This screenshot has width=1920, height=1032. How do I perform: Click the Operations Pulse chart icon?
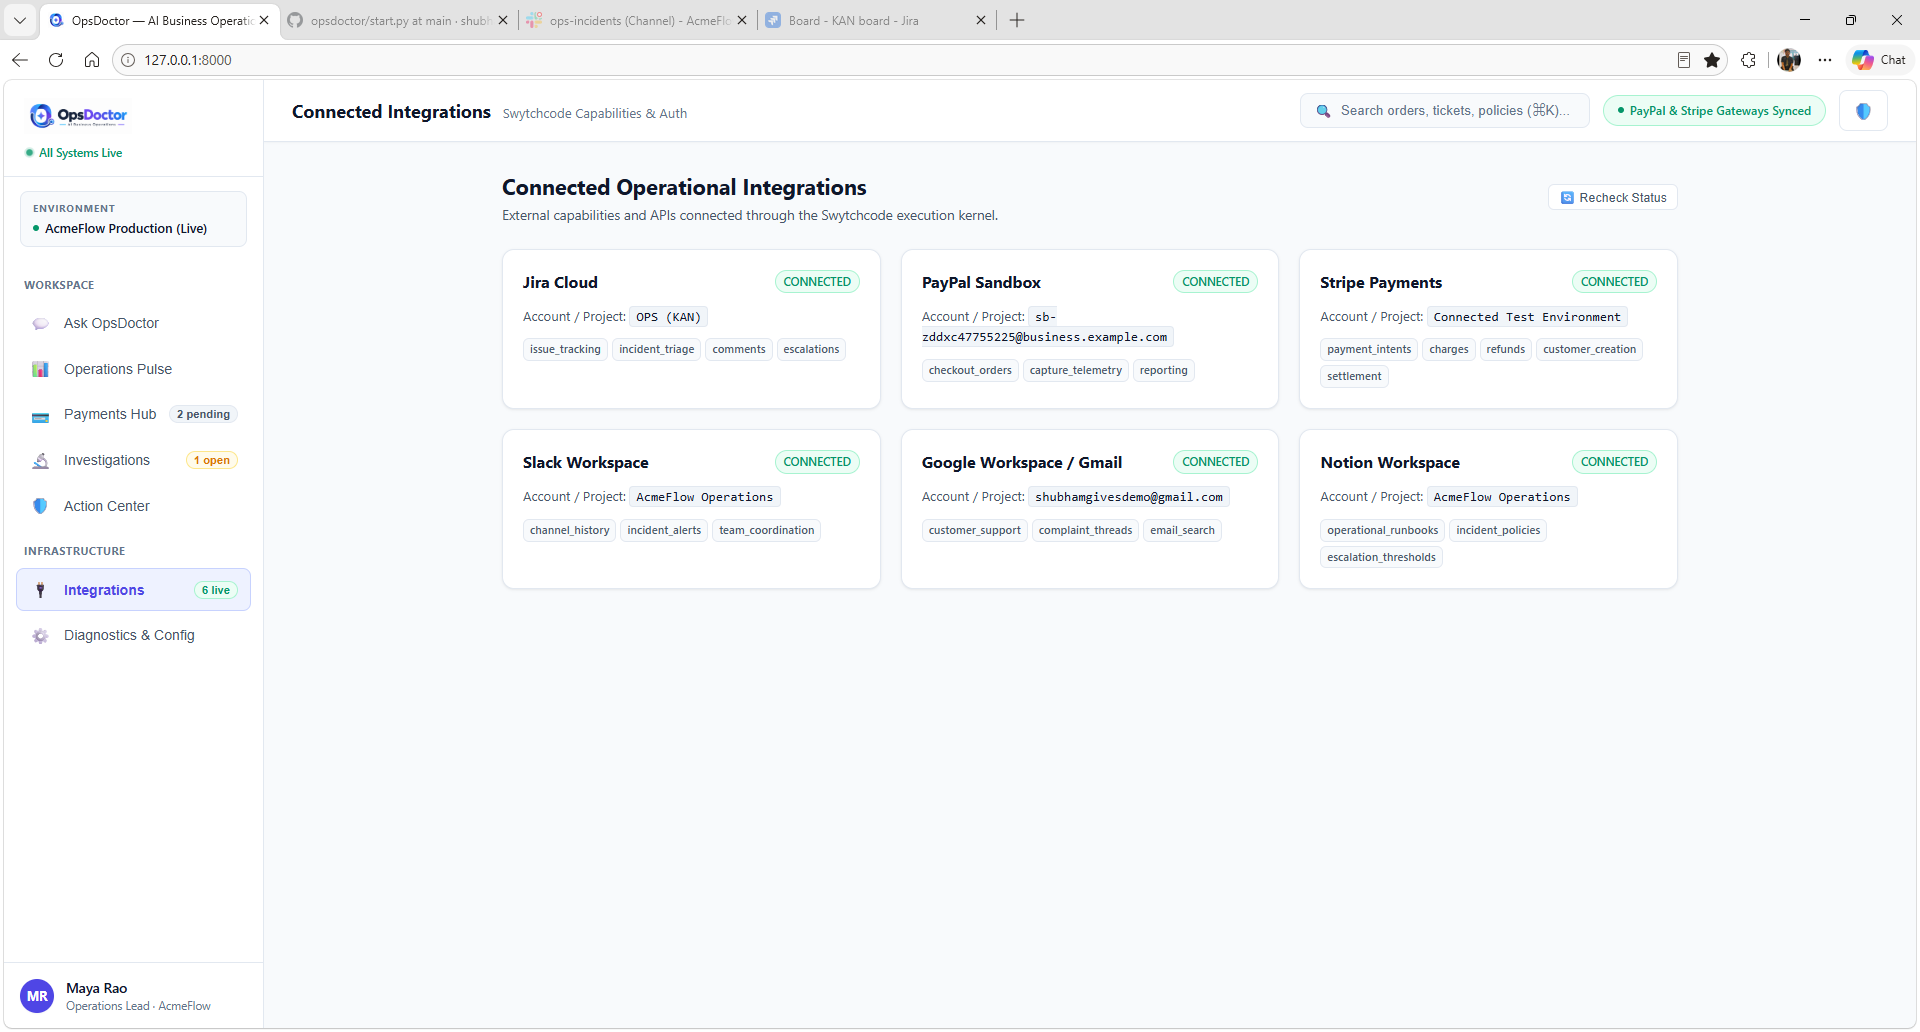40,370
